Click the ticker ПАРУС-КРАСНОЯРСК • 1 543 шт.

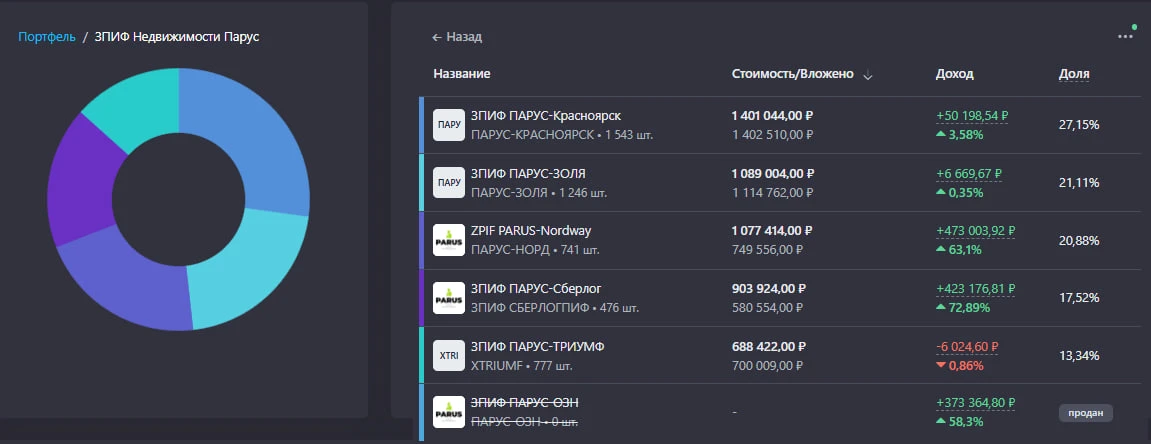[562, 135]
